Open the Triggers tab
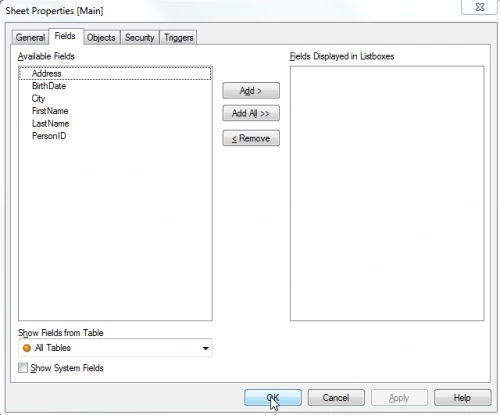 178,37
